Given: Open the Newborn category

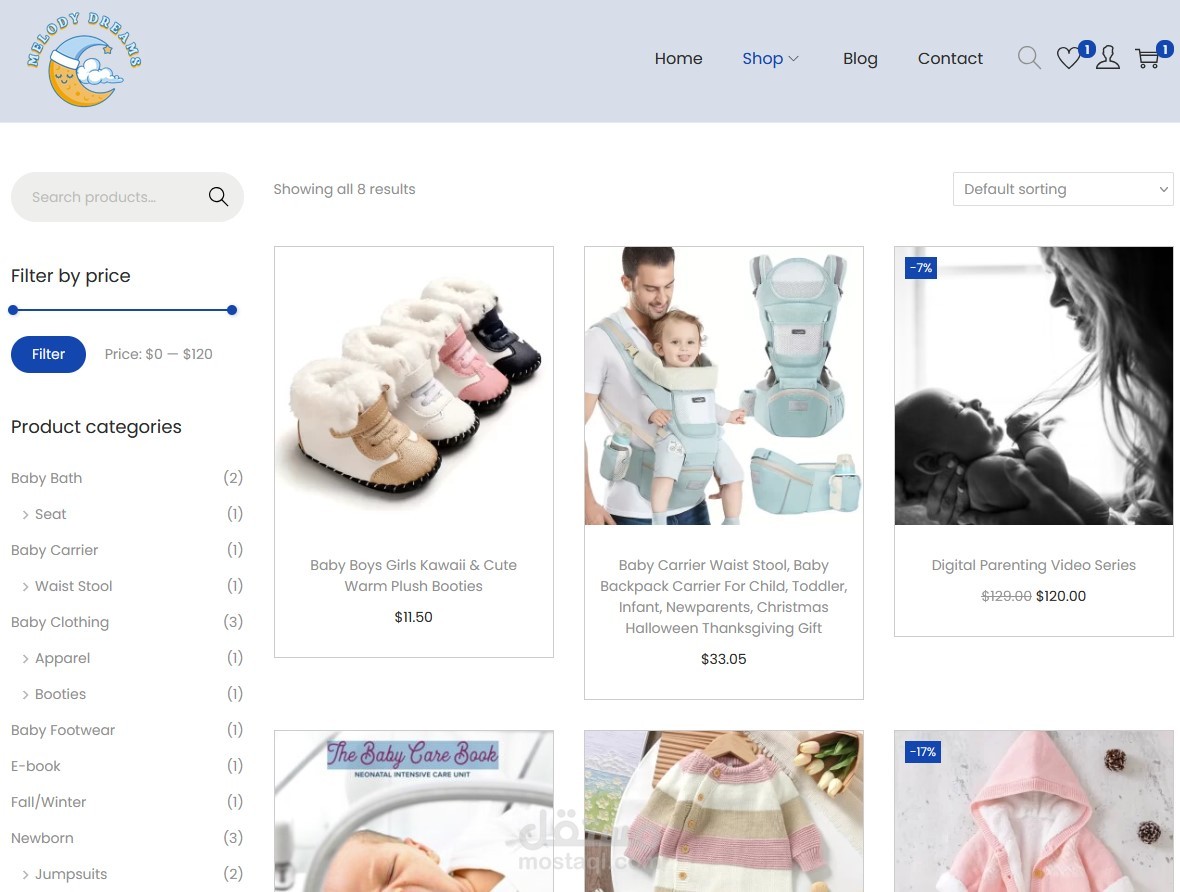Looking at the screenshot, I should click(x=42, y=838).
